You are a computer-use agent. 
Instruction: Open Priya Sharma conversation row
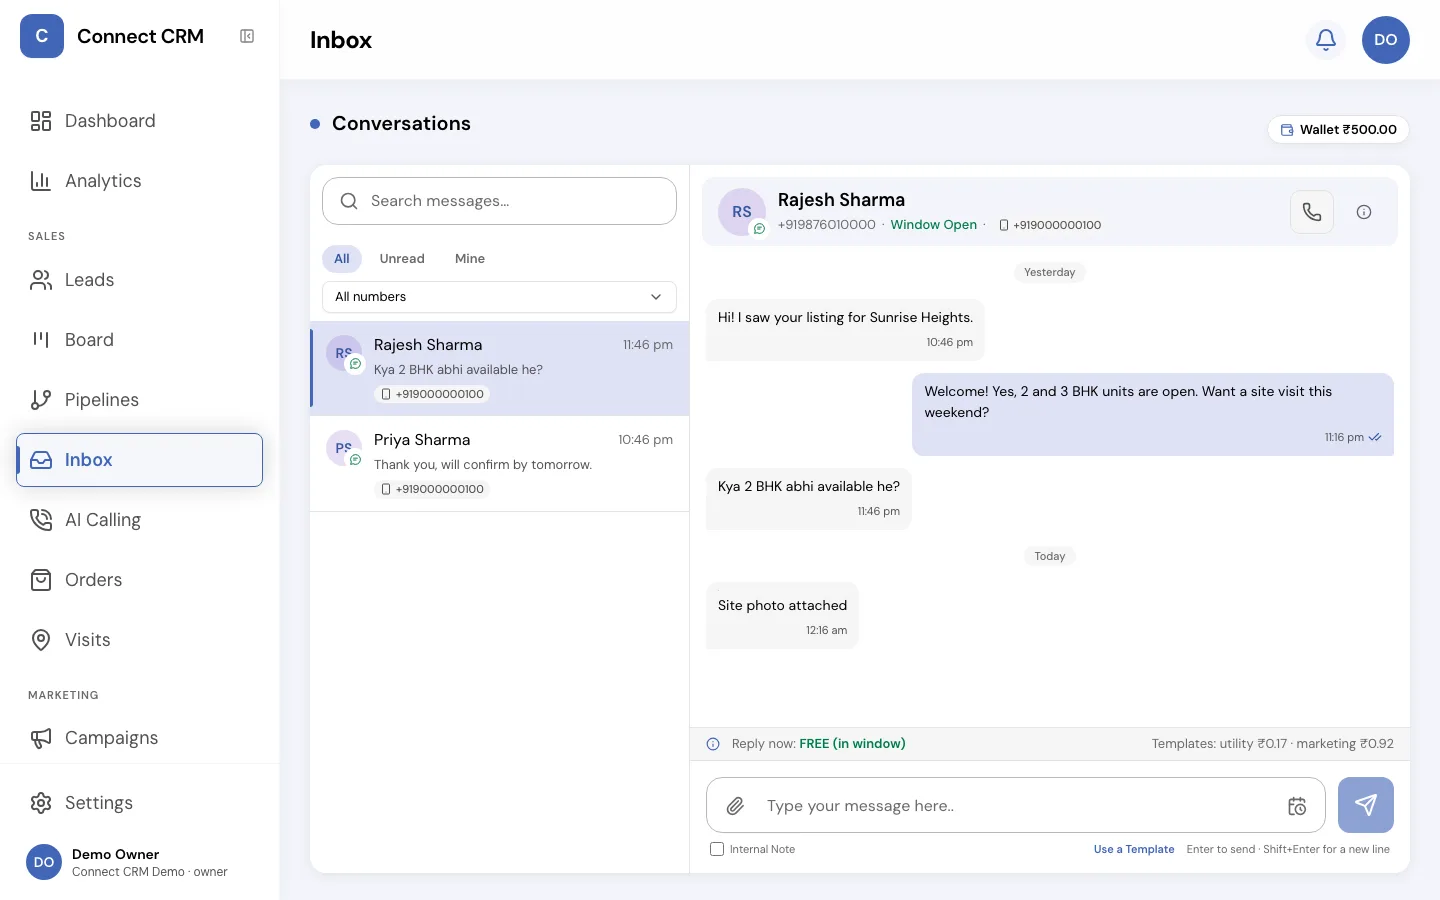pyautogui.click(x=500, y=464)
